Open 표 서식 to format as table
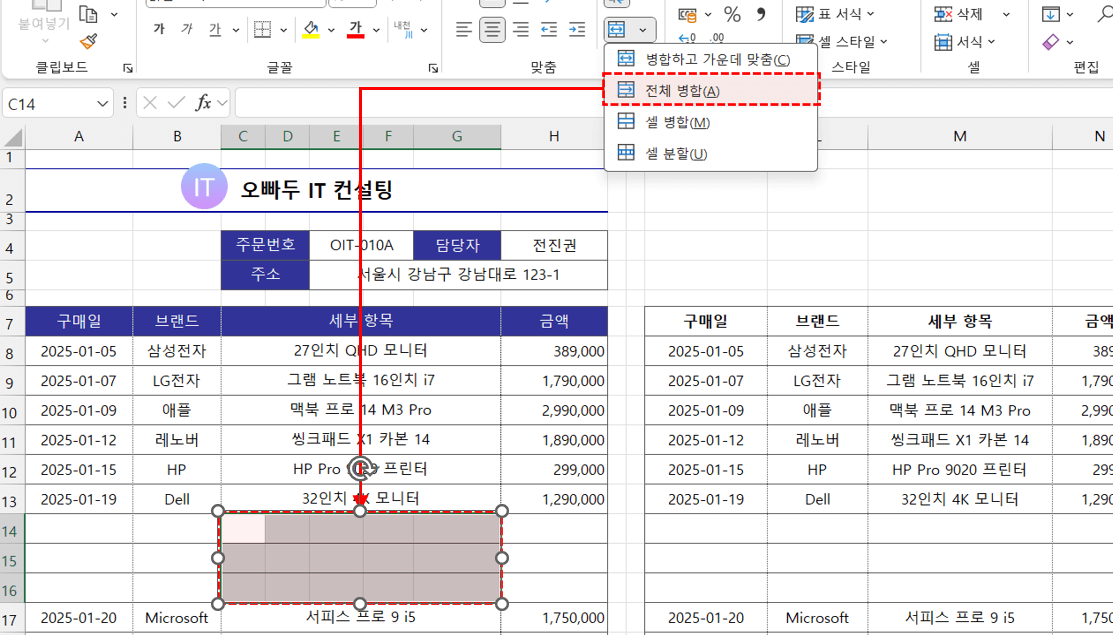Screen dimensions: 1113x635 click(x=836, y=14)
